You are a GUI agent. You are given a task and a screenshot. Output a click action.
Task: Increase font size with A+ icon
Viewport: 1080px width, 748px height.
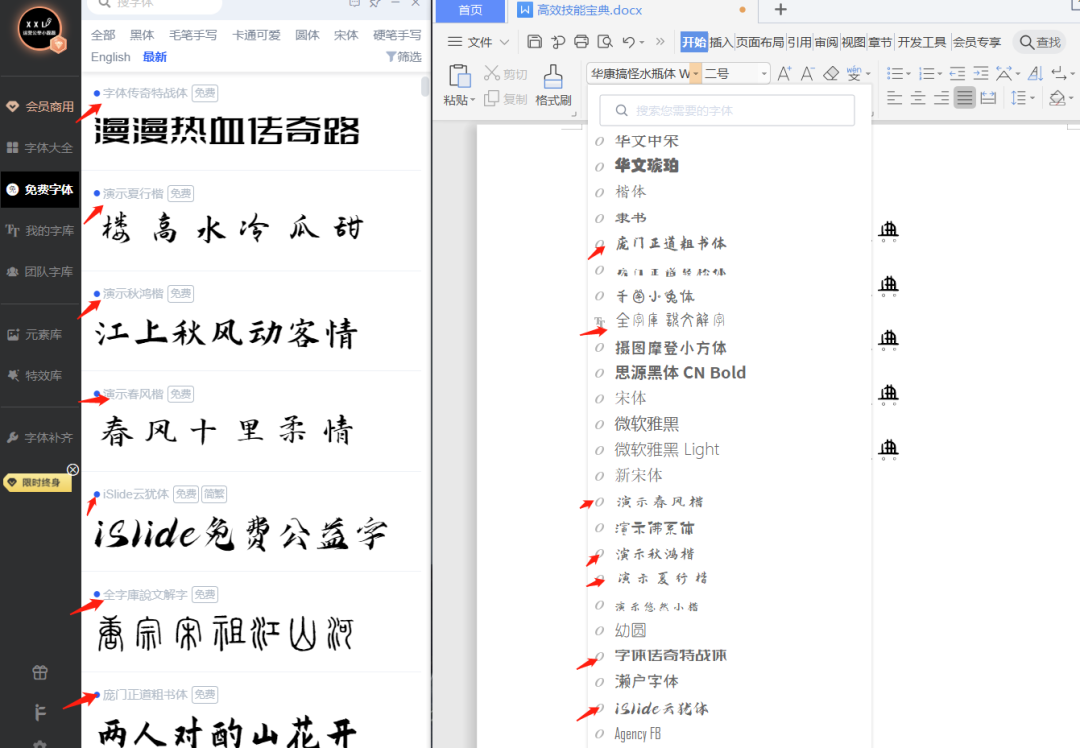point(784,74)
